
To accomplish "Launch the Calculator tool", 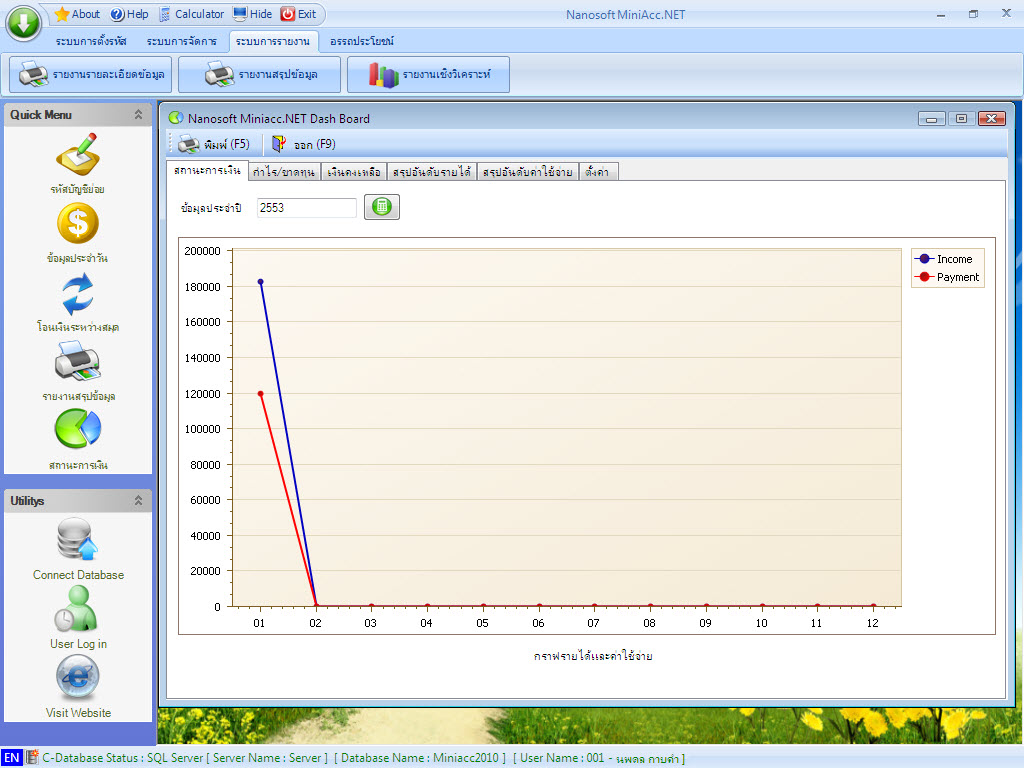I will [x=191, y=14].
